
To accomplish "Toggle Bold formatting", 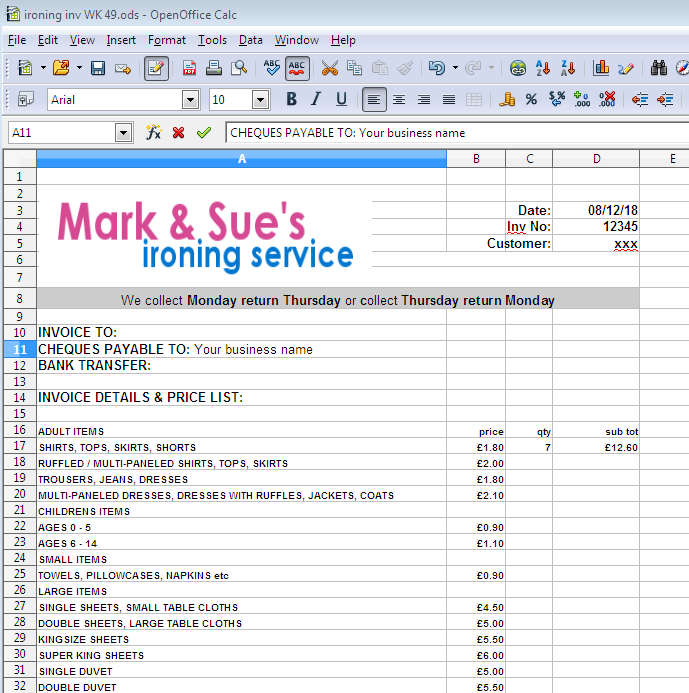I will click(291, 99).
